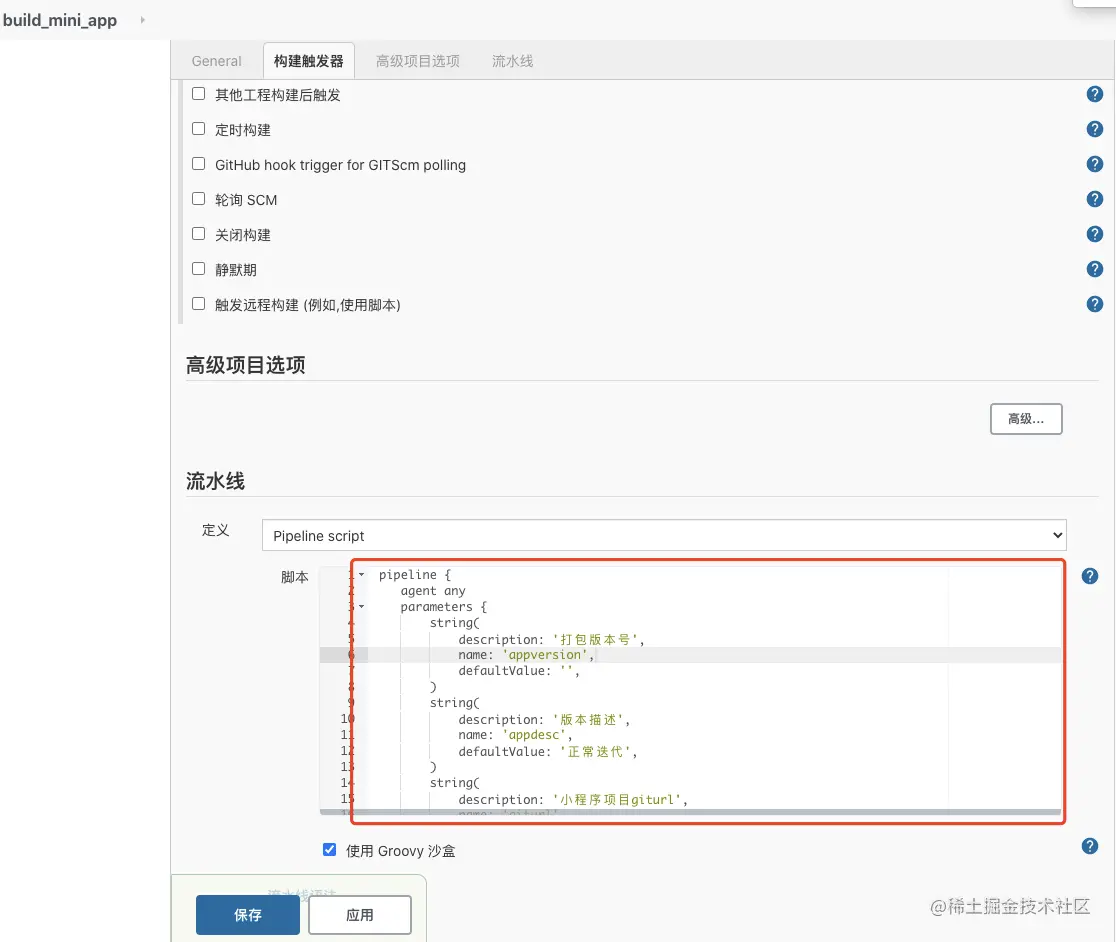
Task: Switch to the 高级项目选项 tab
Action: click(x=417, y=61)
